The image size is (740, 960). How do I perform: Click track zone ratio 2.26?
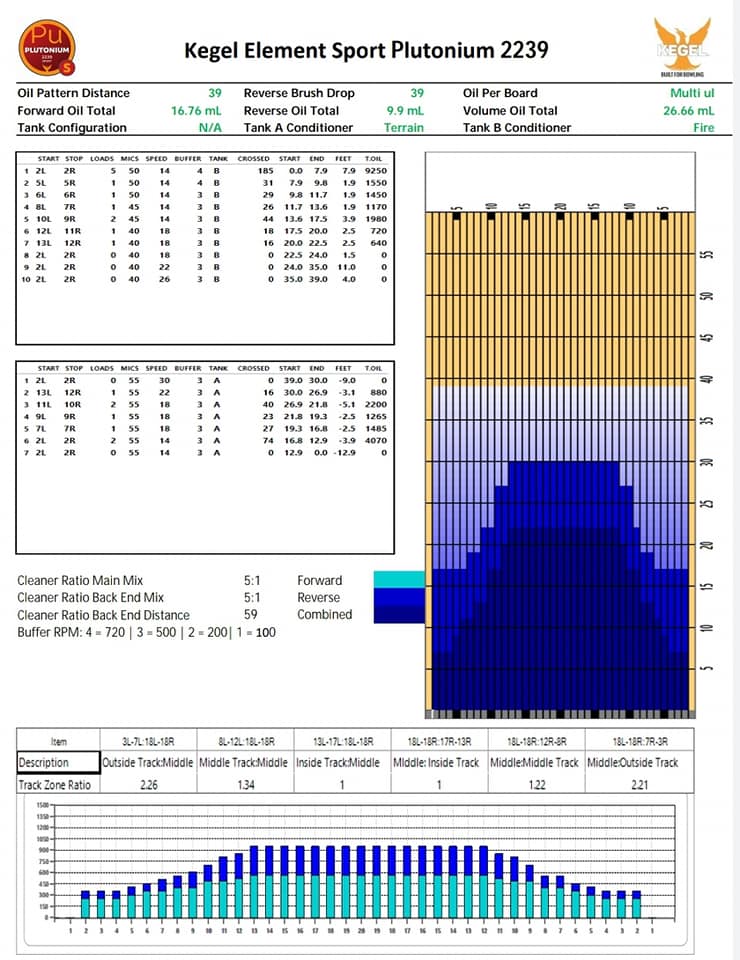[149, 785]
